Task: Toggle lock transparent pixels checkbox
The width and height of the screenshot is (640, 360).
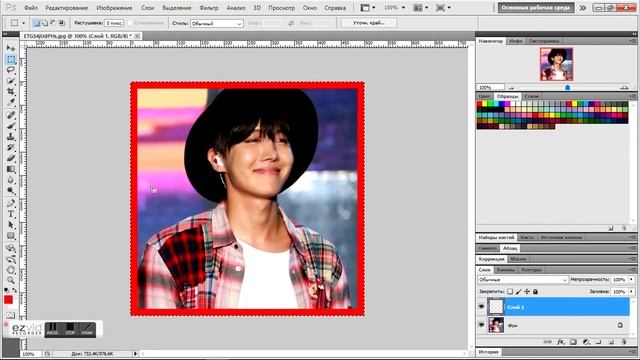Action: [x=510, y=291]
